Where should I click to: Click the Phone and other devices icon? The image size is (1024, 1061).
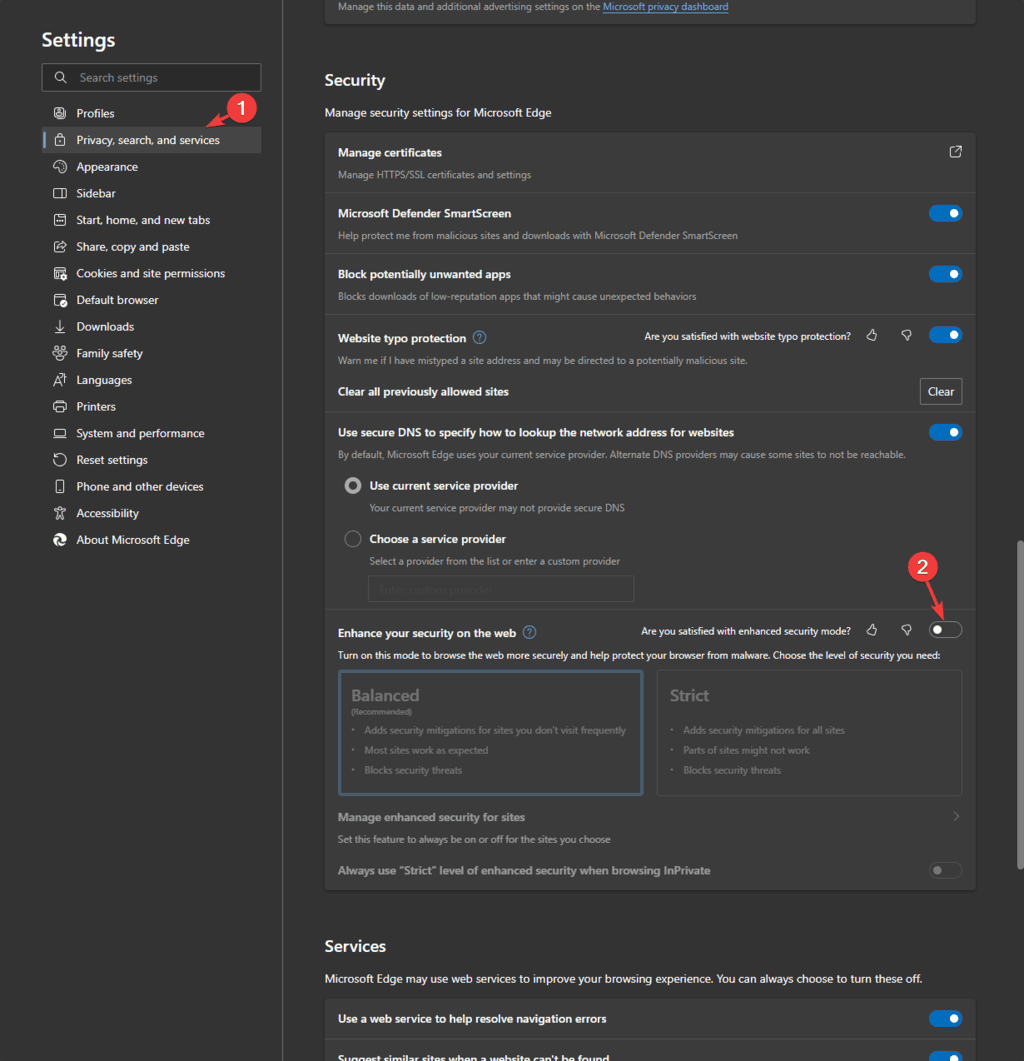coord(60,487)
